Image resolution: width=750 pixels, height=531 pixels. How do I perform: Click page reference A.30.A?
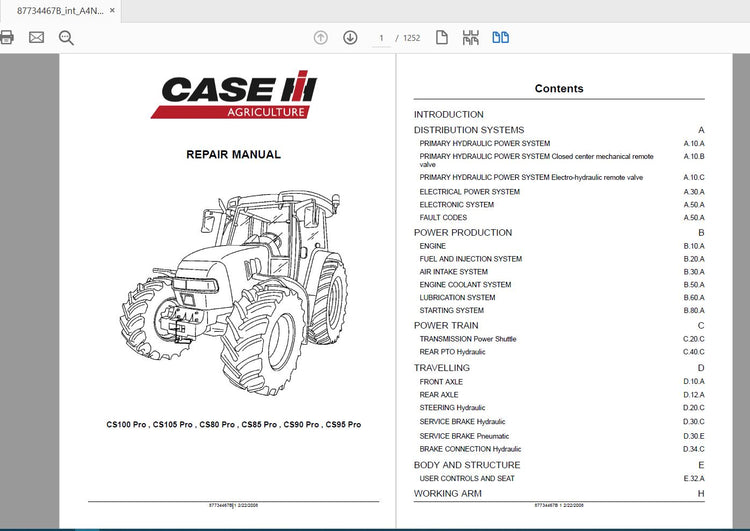point(694,191)
